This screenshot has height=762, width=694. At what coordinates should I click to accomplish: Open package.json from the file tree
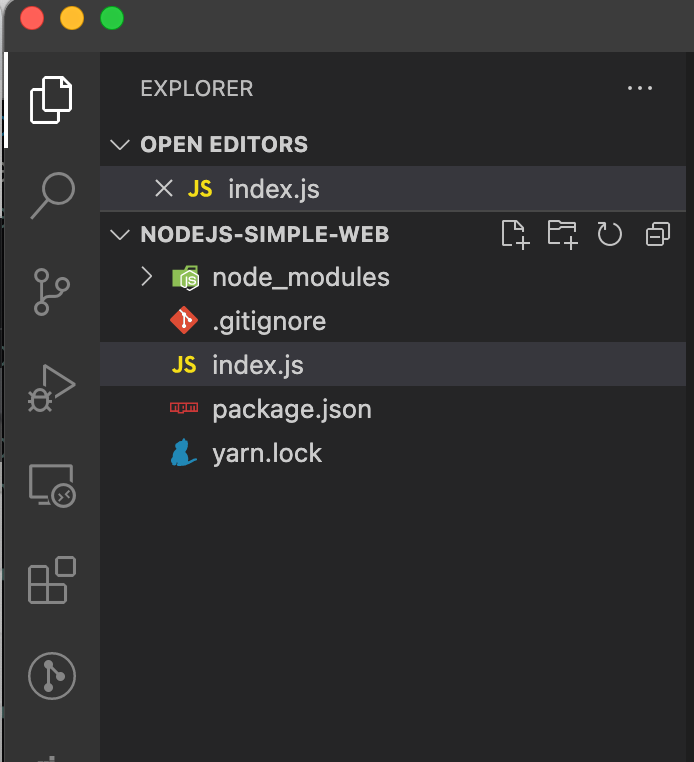click(x=291, y=409)
